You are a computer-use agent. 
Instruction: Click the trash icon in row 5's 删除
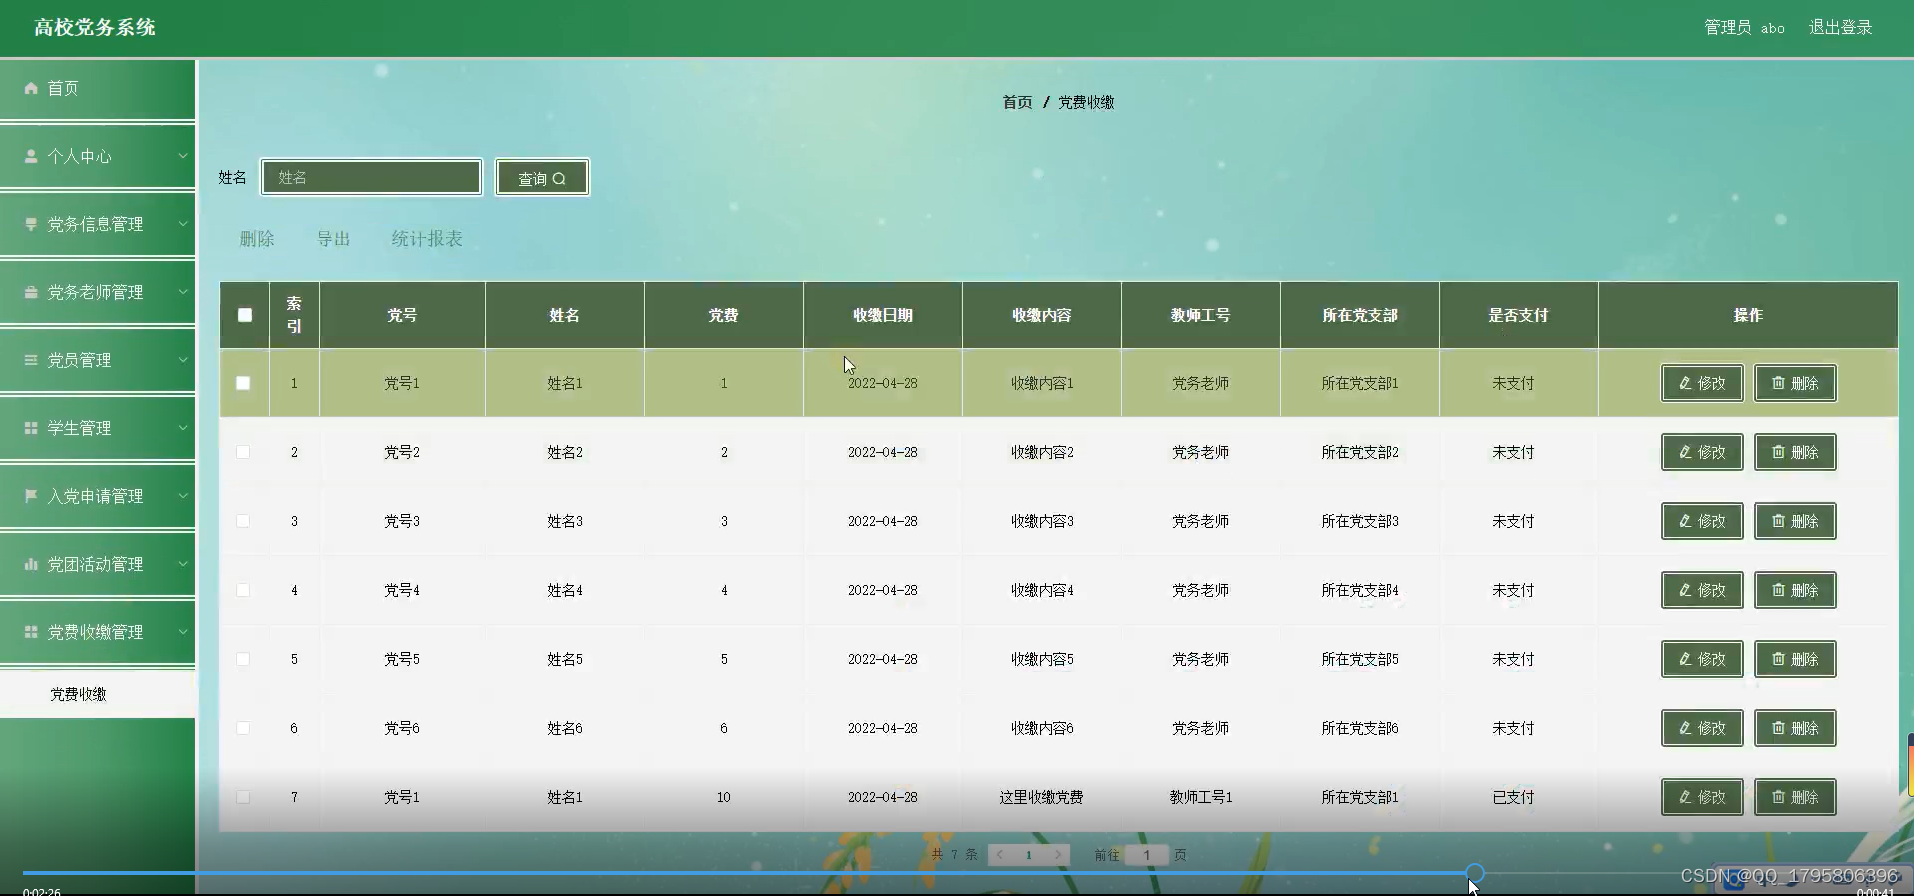(x=1778, y=659)
